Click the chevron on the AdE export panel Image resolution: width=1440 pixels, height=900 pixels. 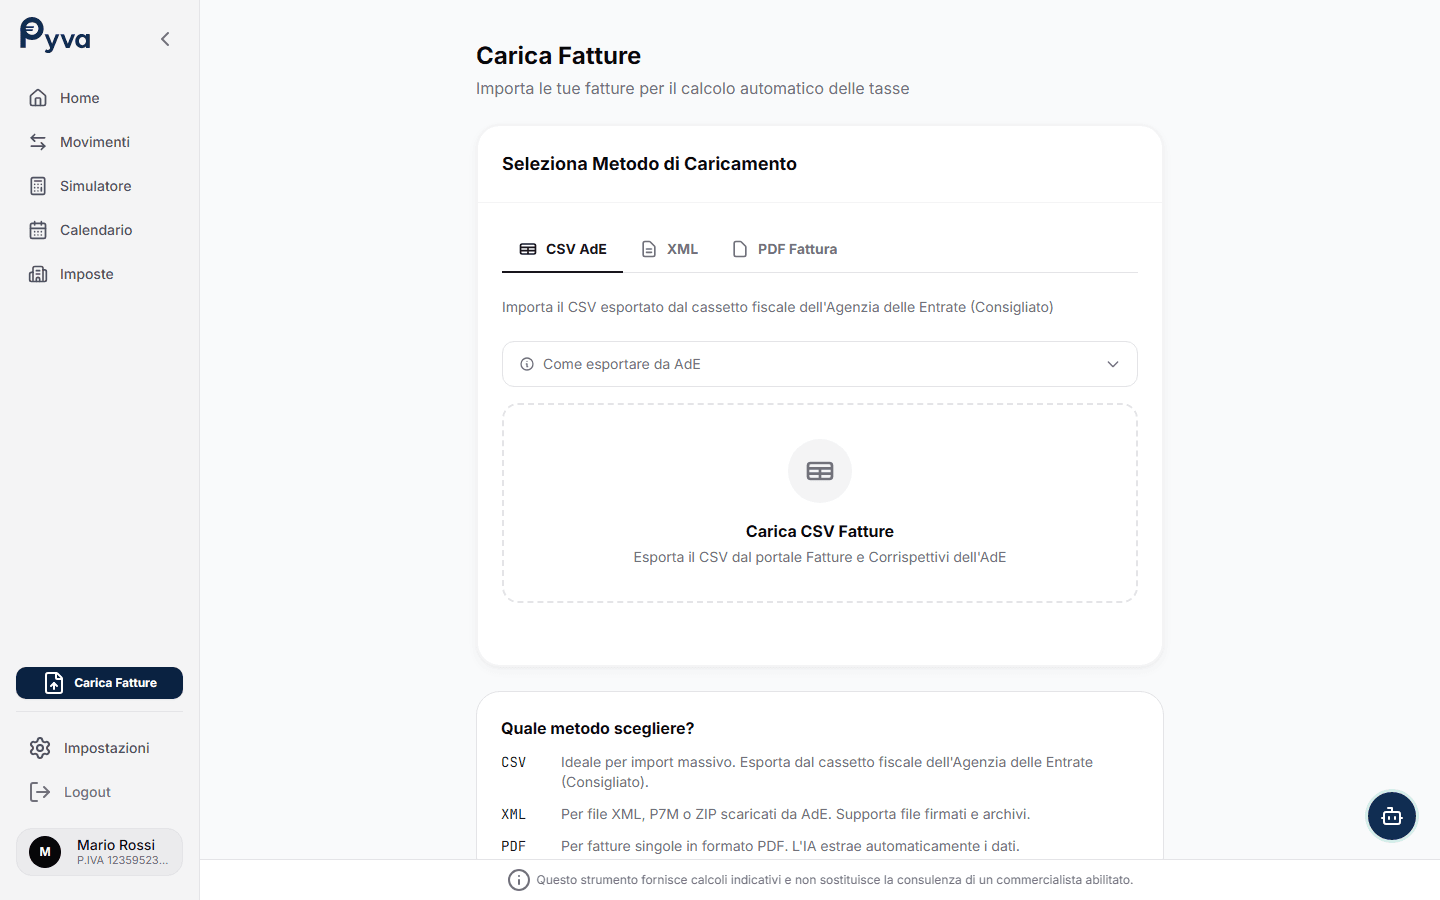(x=1113, y=364)
